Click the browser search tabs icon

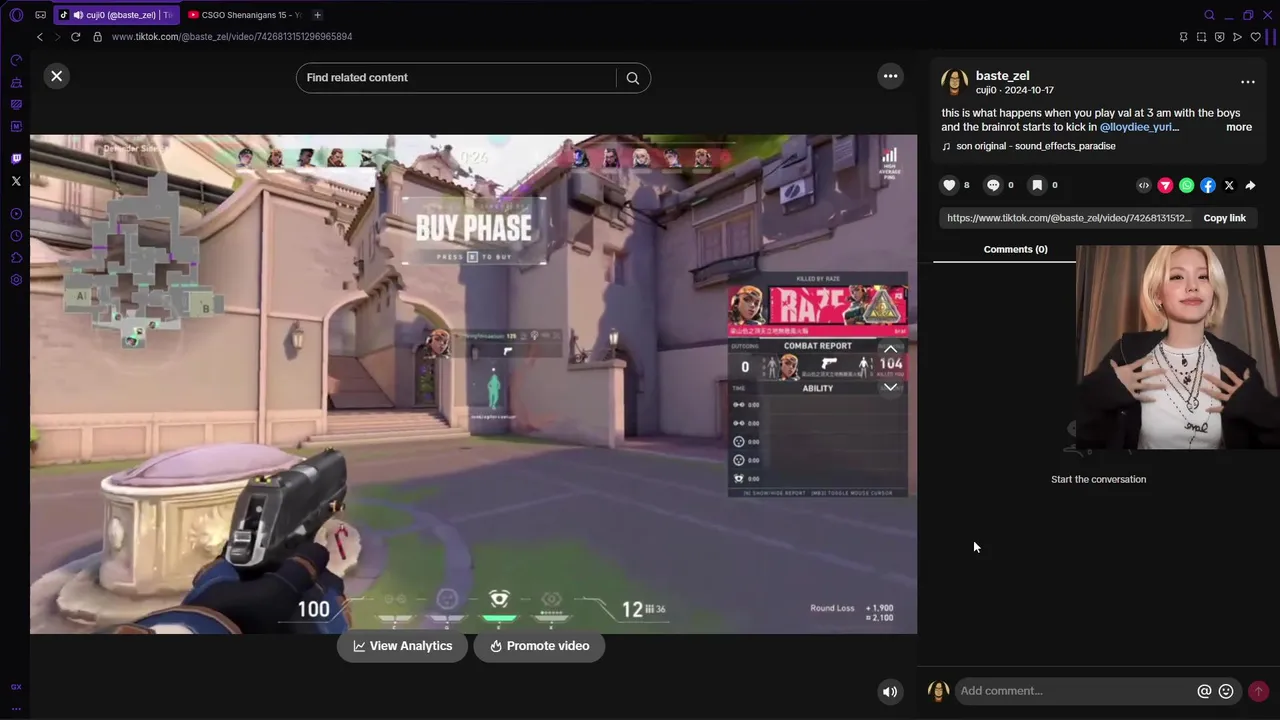[x=1209, y=15]
